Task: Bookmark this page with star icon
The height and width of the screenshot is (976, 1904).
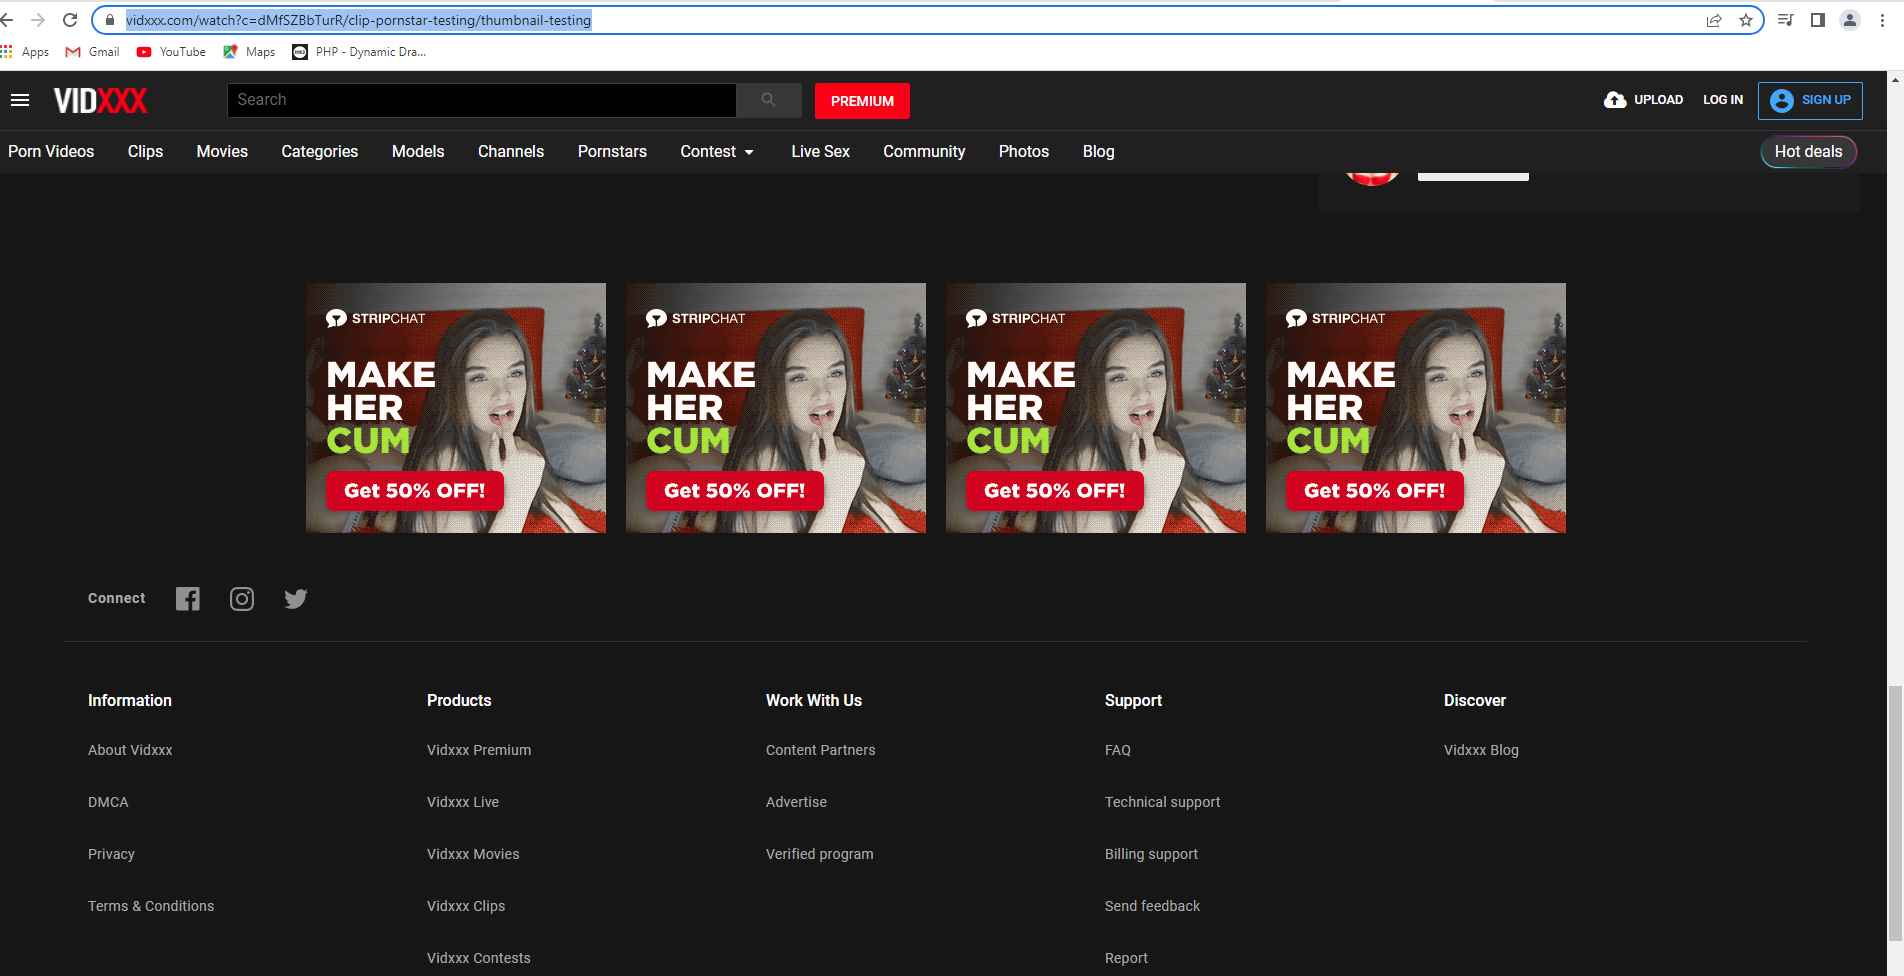Action: coord(1746,20)
